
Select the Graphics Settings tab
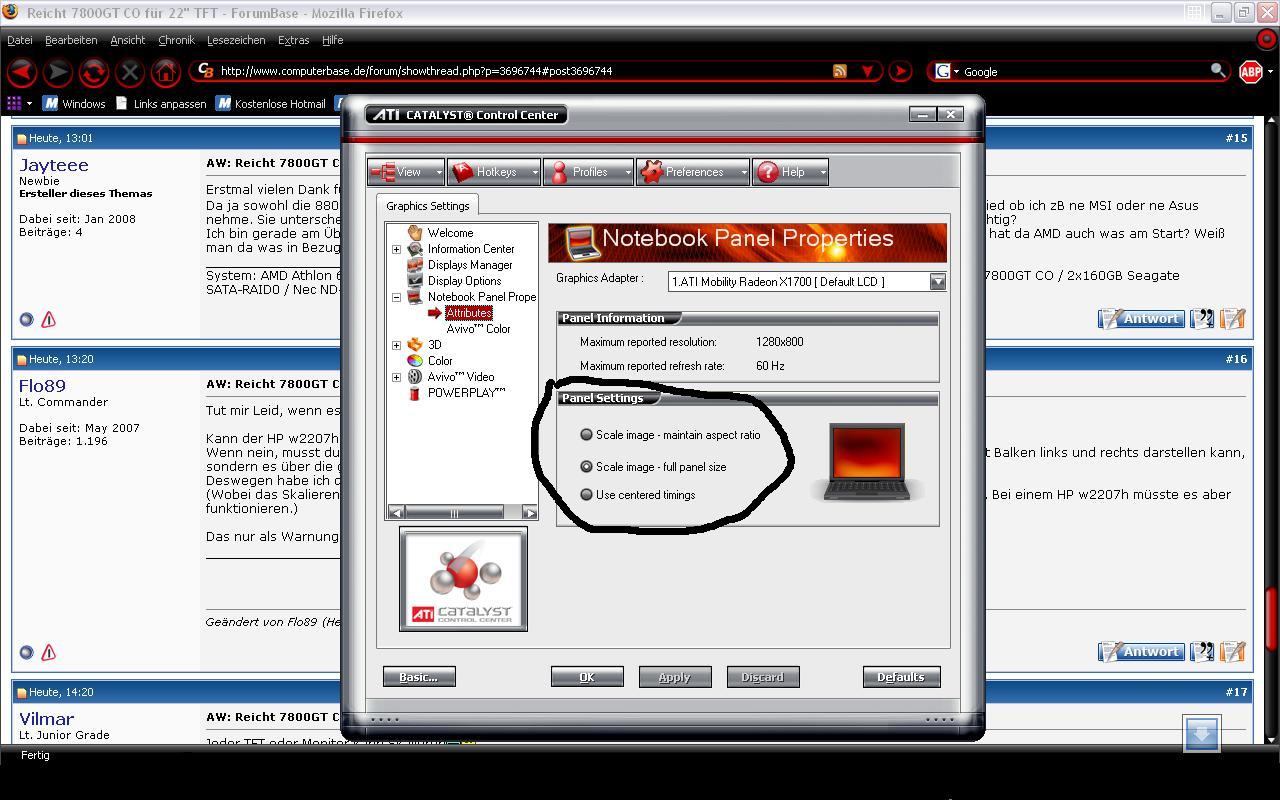click(x=428, y=205)
